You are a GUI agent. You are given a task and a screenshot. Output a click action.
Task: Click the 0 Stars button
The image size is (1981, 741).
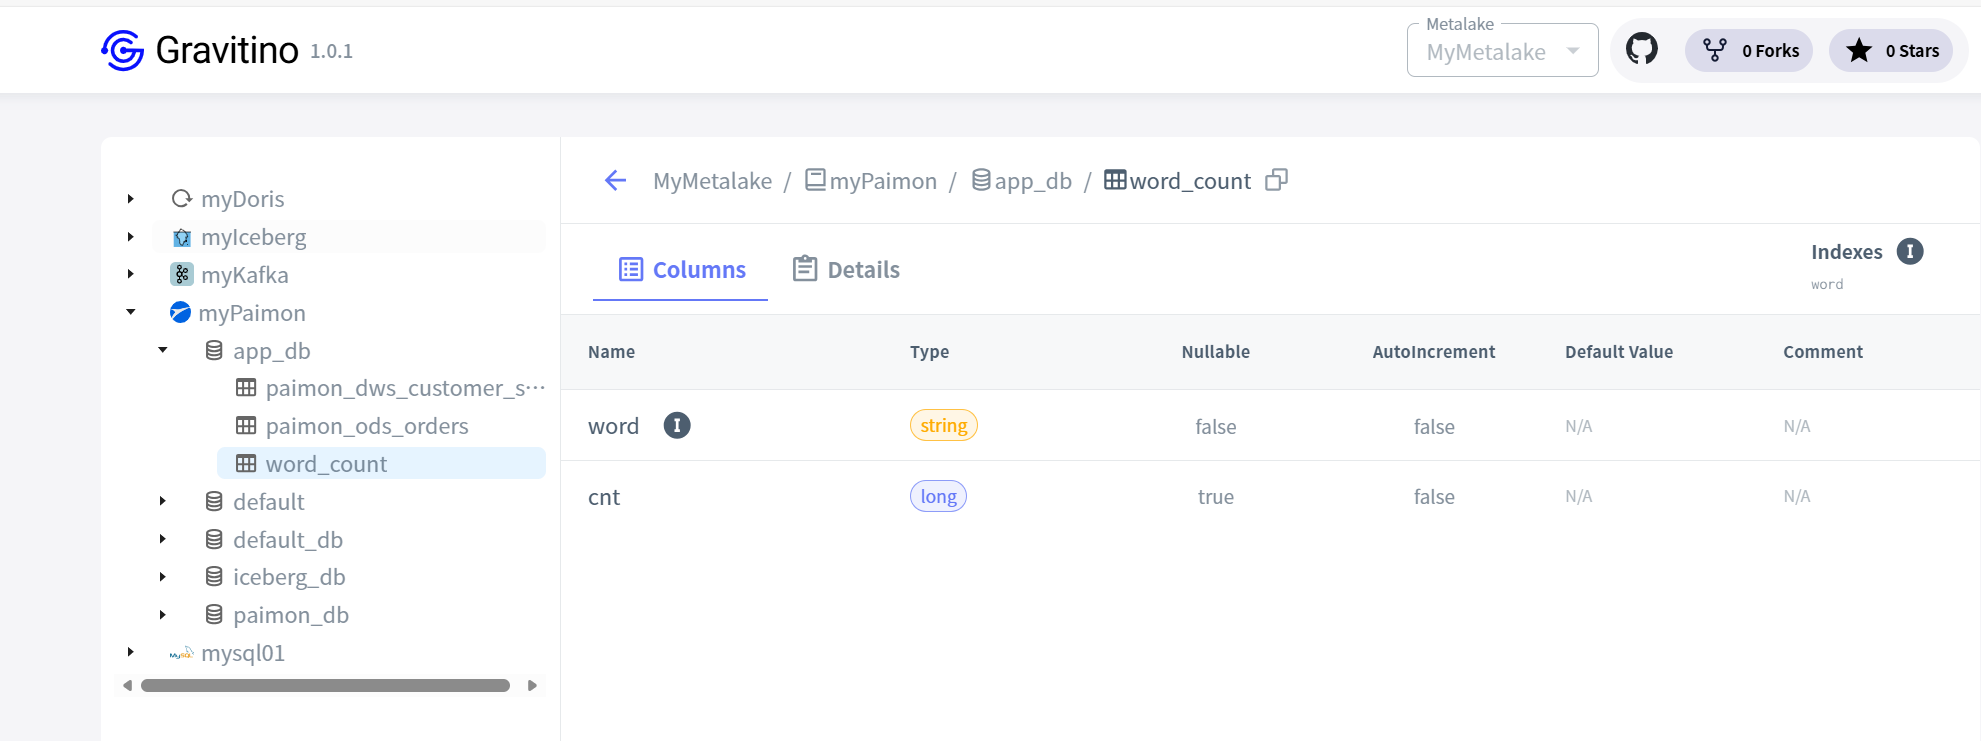[x=1891, y=50]
